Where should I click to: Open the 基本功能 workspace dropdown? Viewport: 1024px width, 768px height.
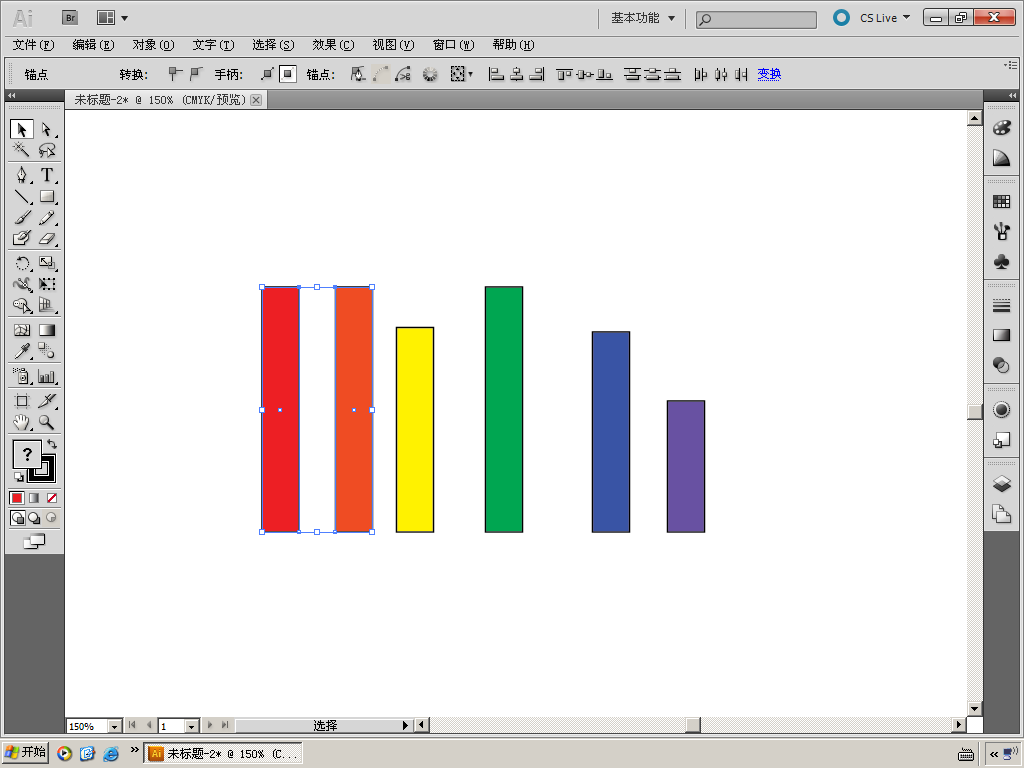click(x=643, y=18)
